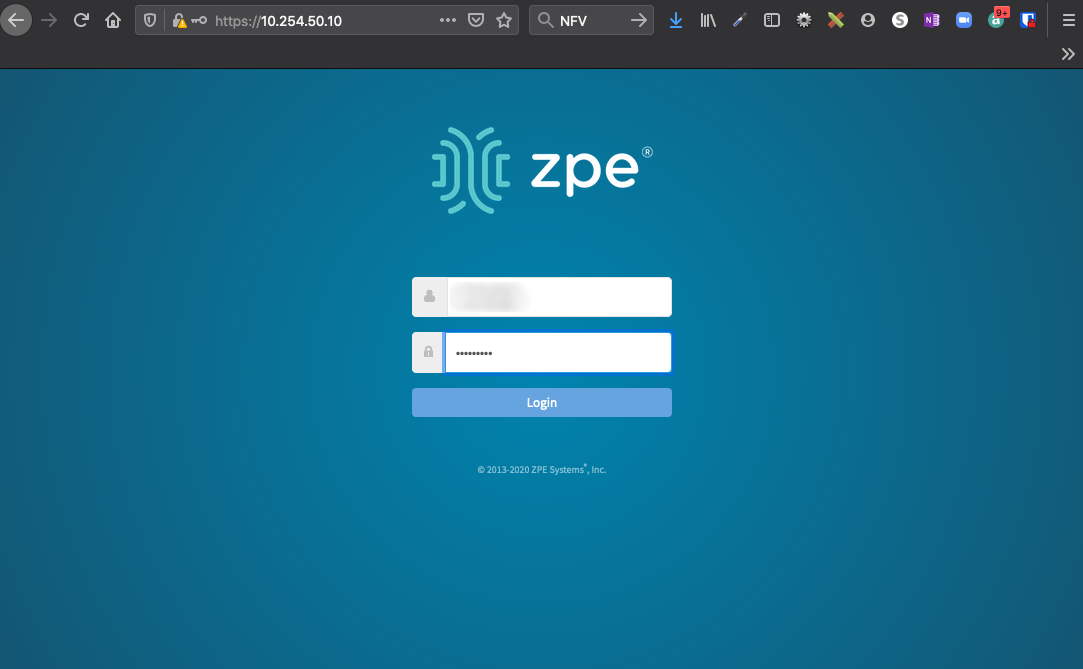1083x669 pixels.
Task: Open the Bitwarden shield extension
Action: (x=1028, y=20)
